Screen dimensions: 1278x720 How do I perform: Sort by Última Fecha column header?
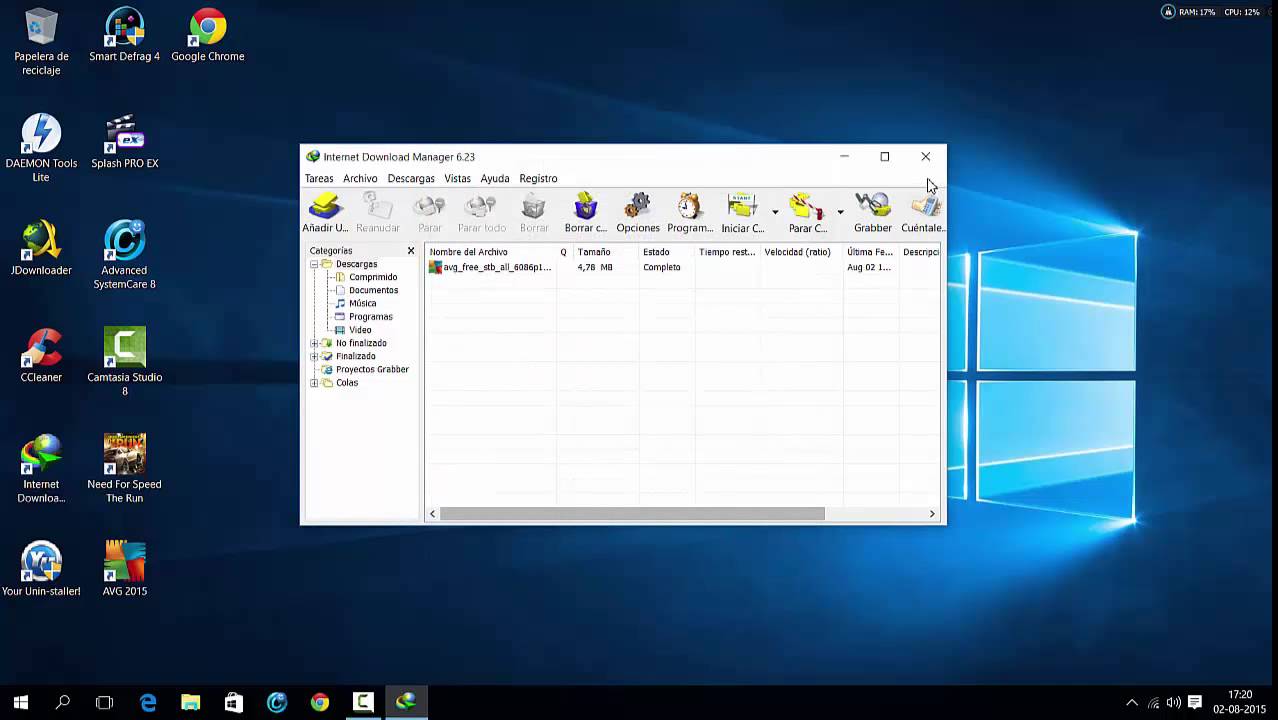(x=870, y=252)
